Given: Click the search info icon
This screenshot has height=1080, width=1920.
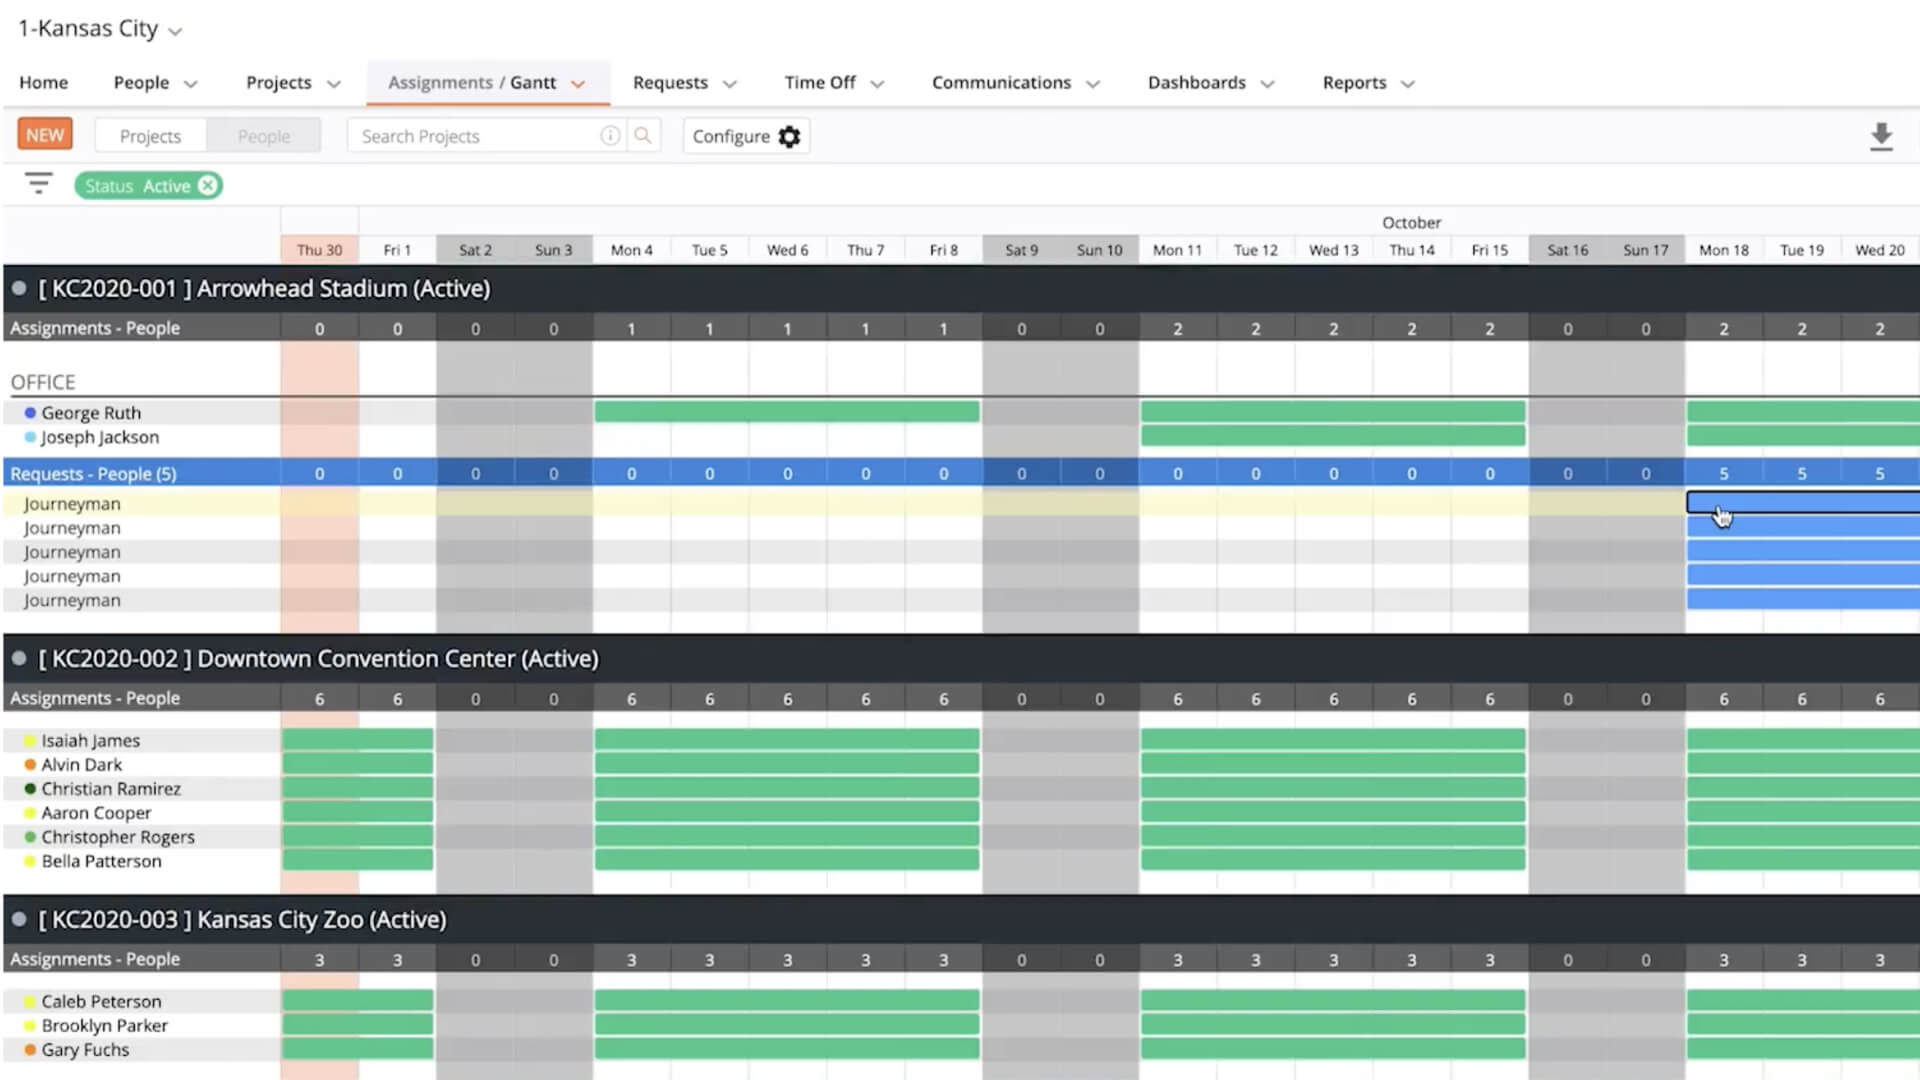Looking at the screenshot, I should 609,136.
